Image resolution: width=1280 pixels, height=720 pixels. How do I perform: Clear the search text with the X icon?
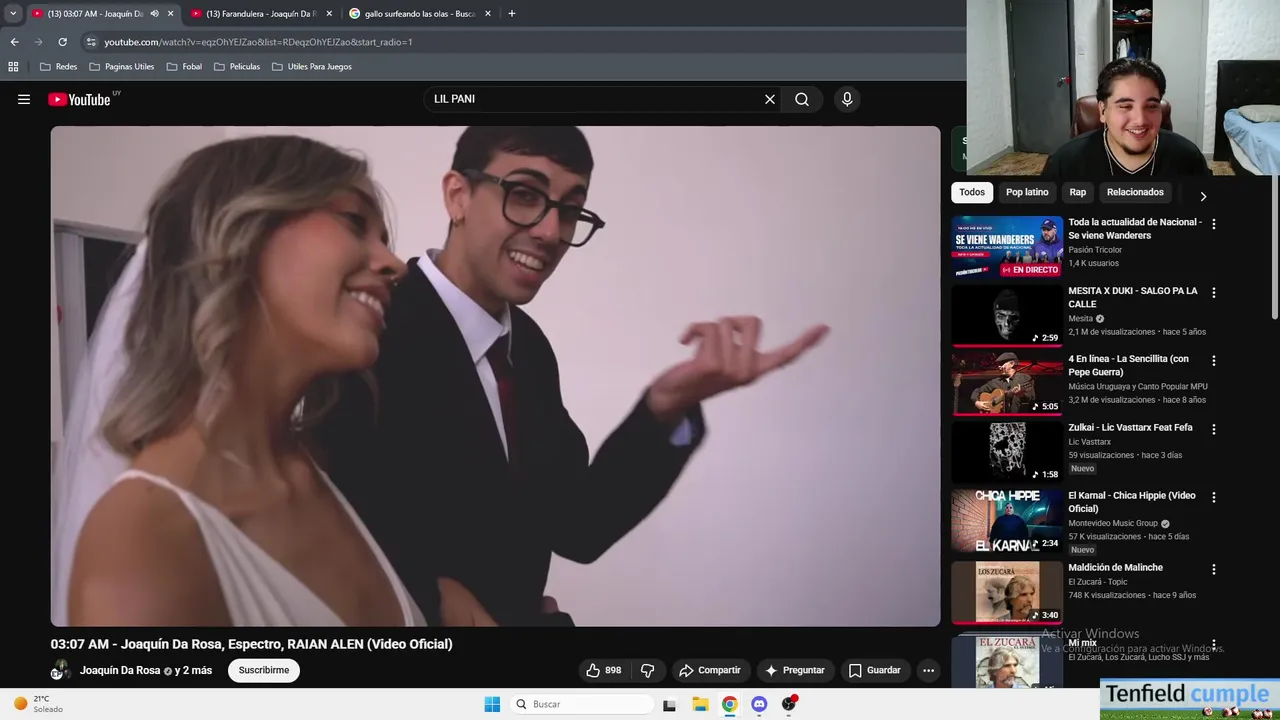(770, 99)
